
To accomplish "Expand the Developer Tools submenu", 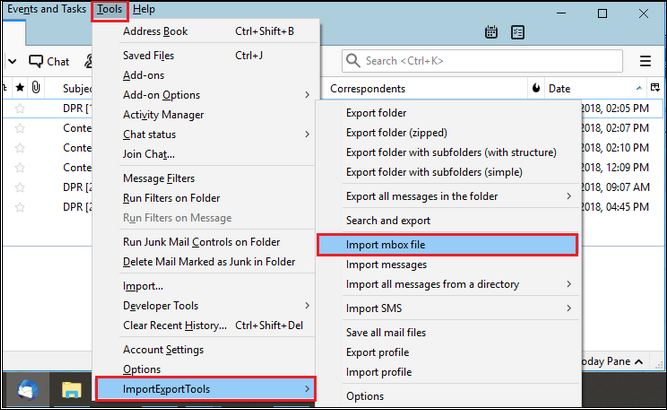I will (x=206, y=306).
